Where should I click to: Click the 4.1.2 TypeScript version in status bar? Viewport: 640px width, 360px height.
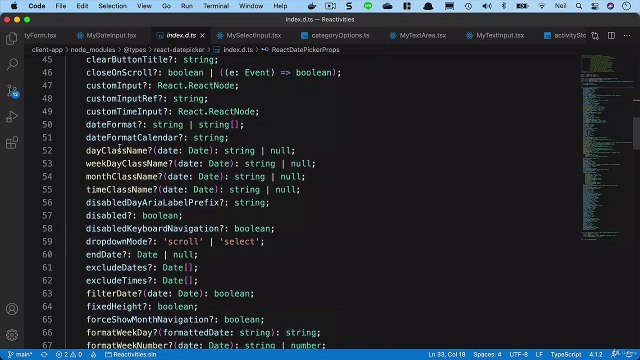596,355
